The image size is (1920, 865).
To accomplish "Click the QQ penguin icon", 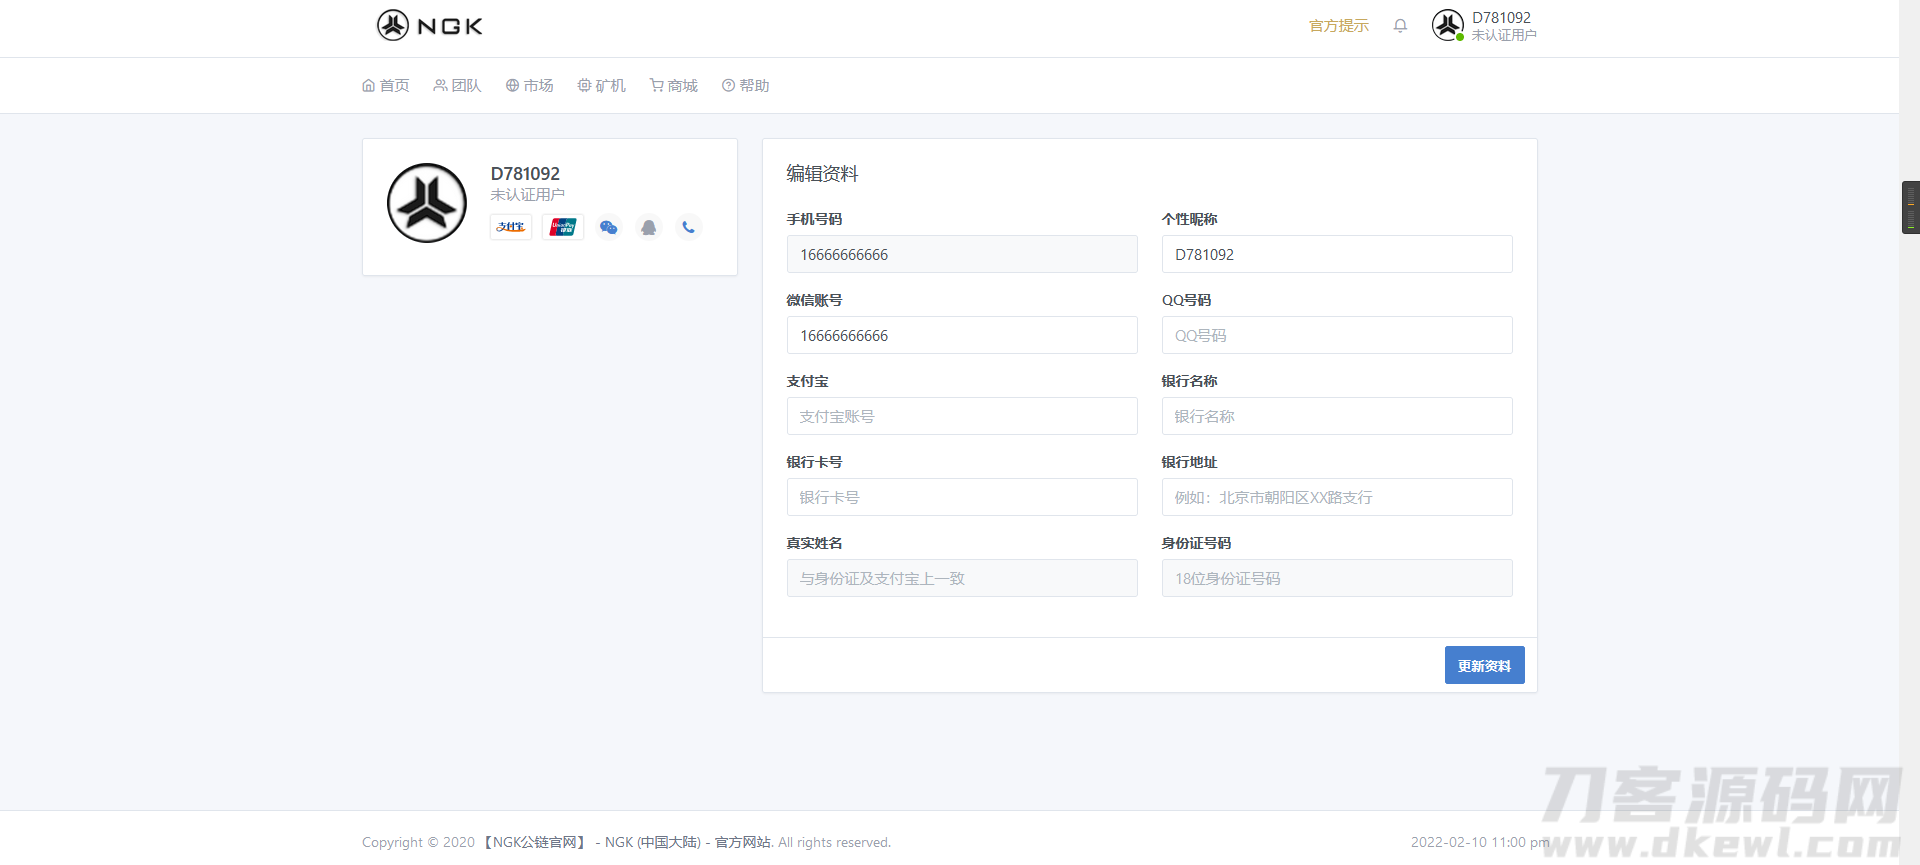I will (649, 227).
